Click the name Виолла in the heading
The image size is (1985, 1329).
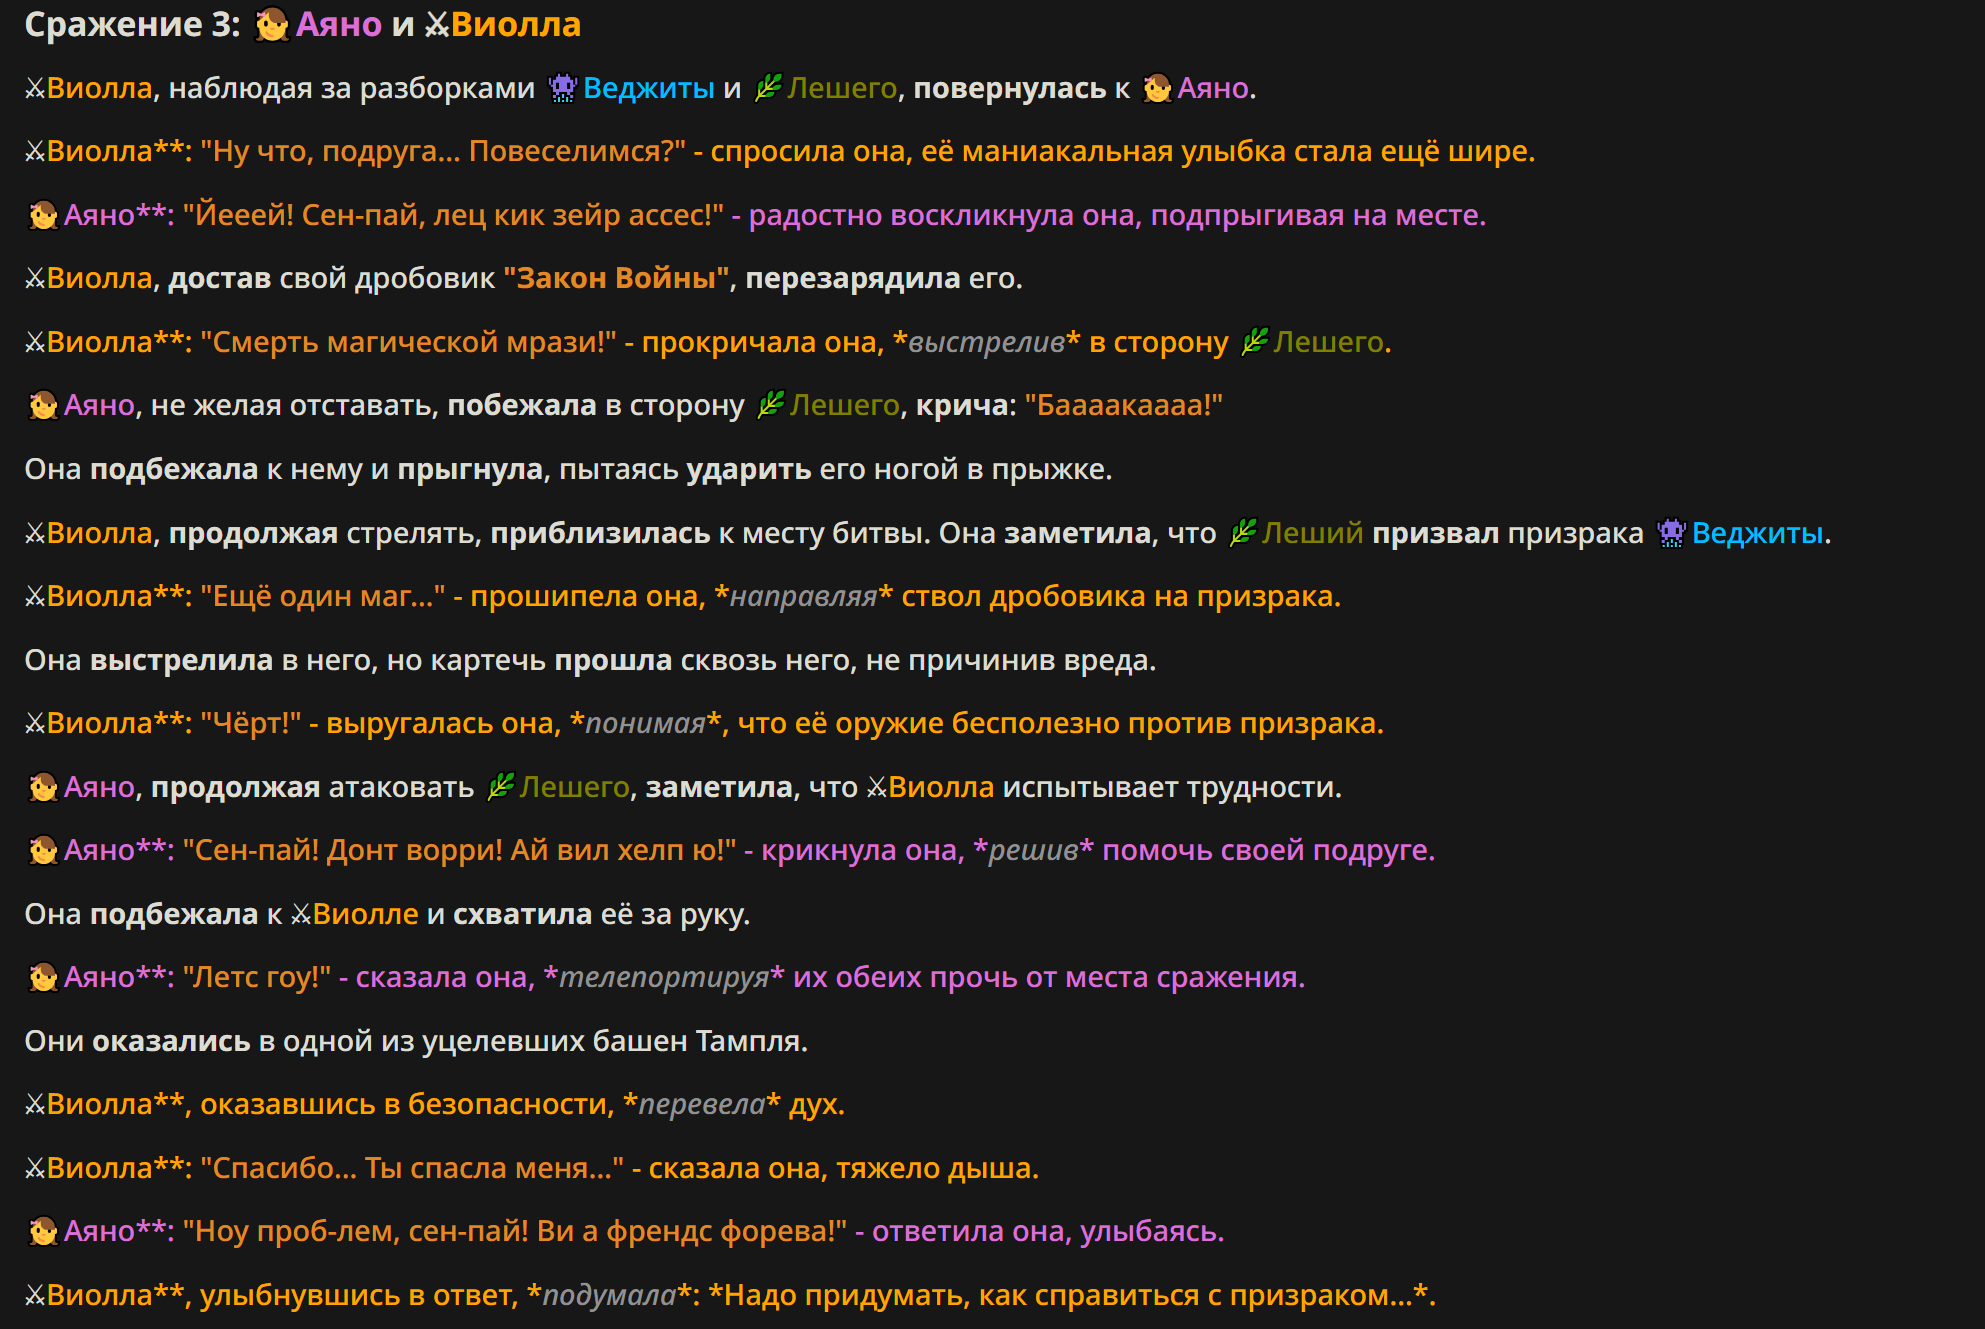(516, 25)
